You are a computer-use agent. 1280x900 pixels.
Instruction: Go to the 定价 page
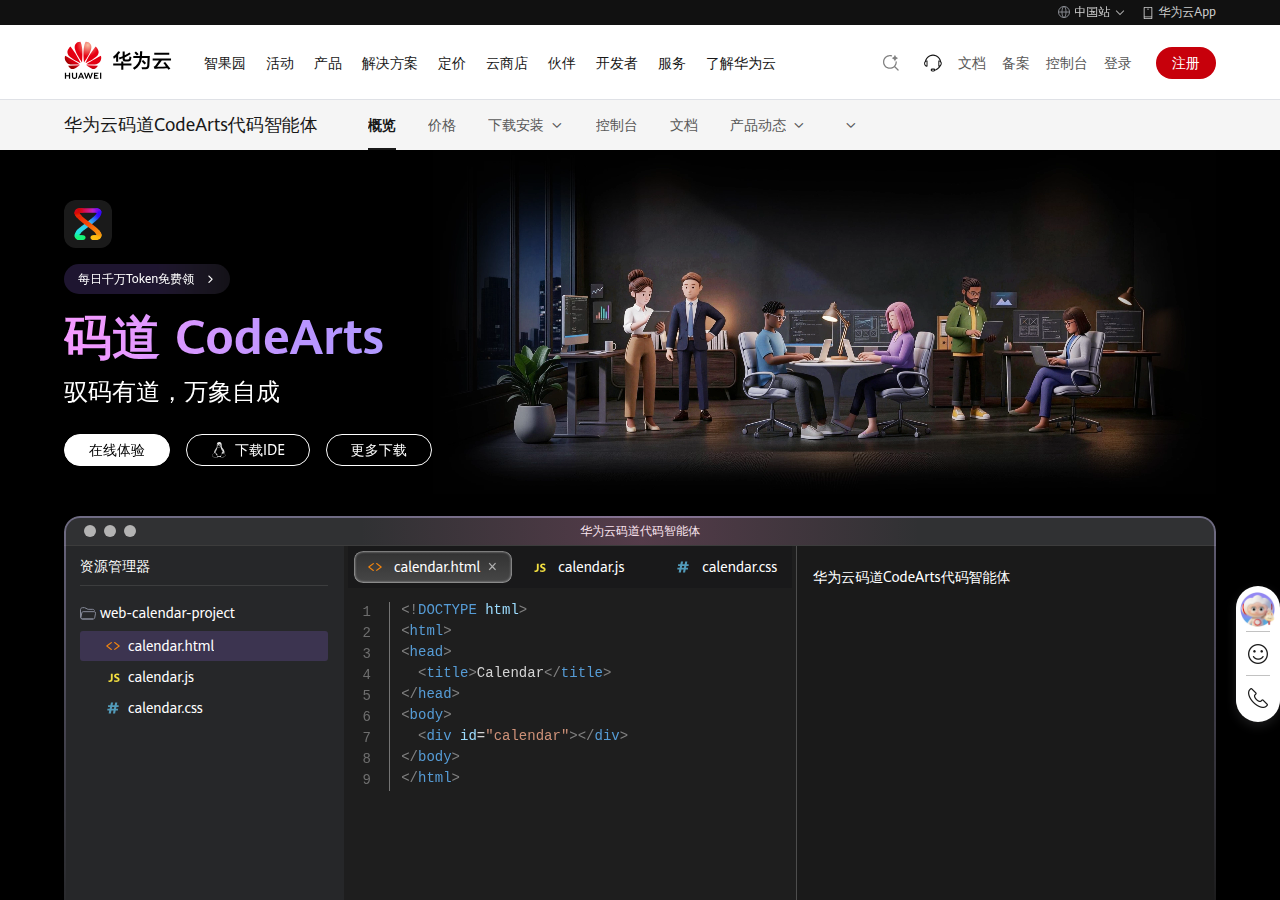(452, 63)
